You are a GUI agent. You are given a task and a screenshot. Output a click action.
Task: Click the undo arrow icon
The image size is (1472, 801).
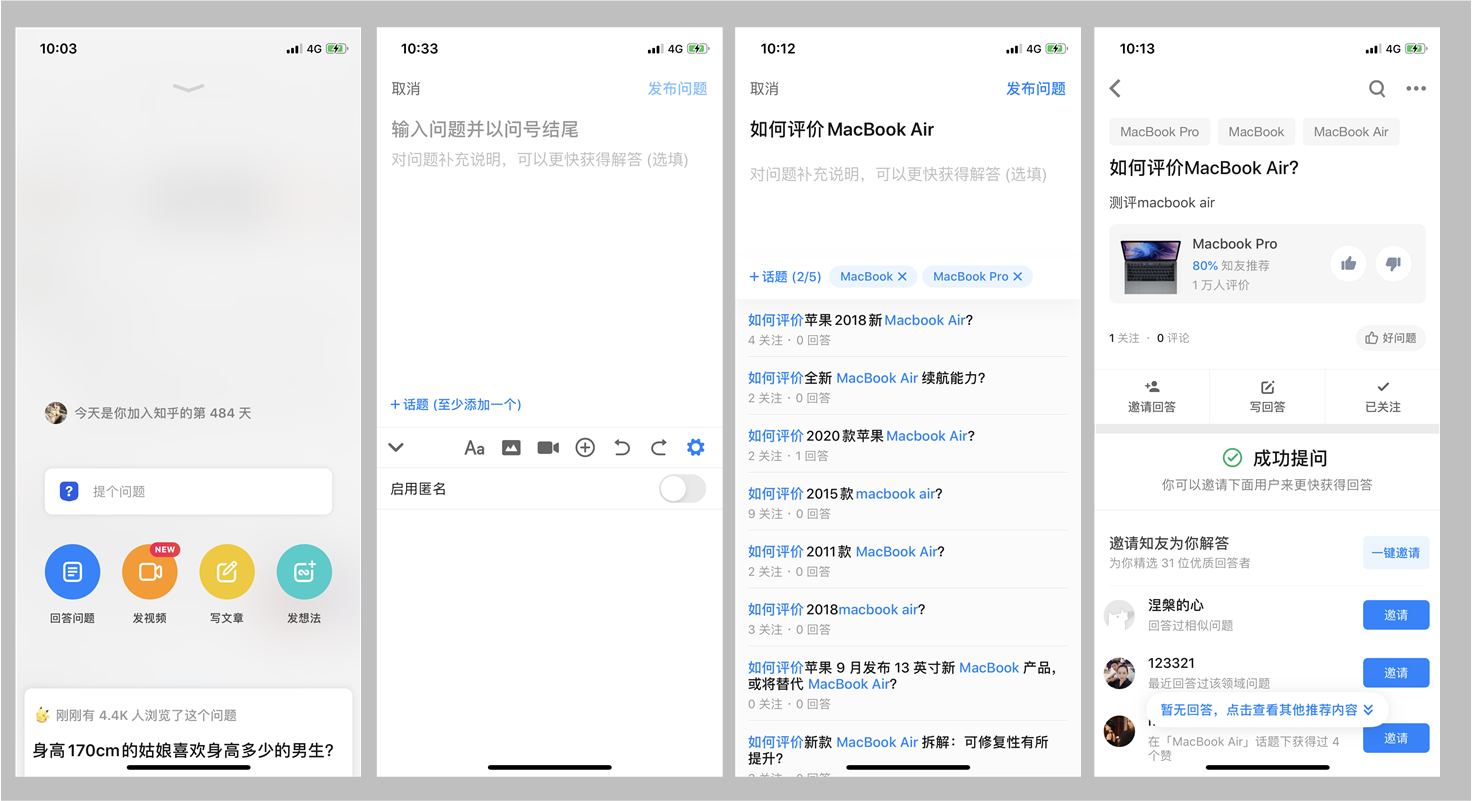(622, 448)
